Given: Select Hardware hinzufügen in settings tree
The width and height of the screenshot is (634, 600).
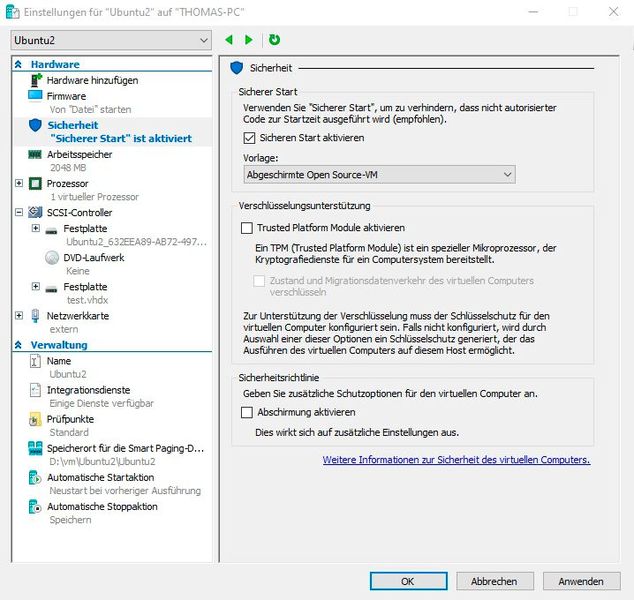Looking at the screenshot, I should [x=93, y=80].
